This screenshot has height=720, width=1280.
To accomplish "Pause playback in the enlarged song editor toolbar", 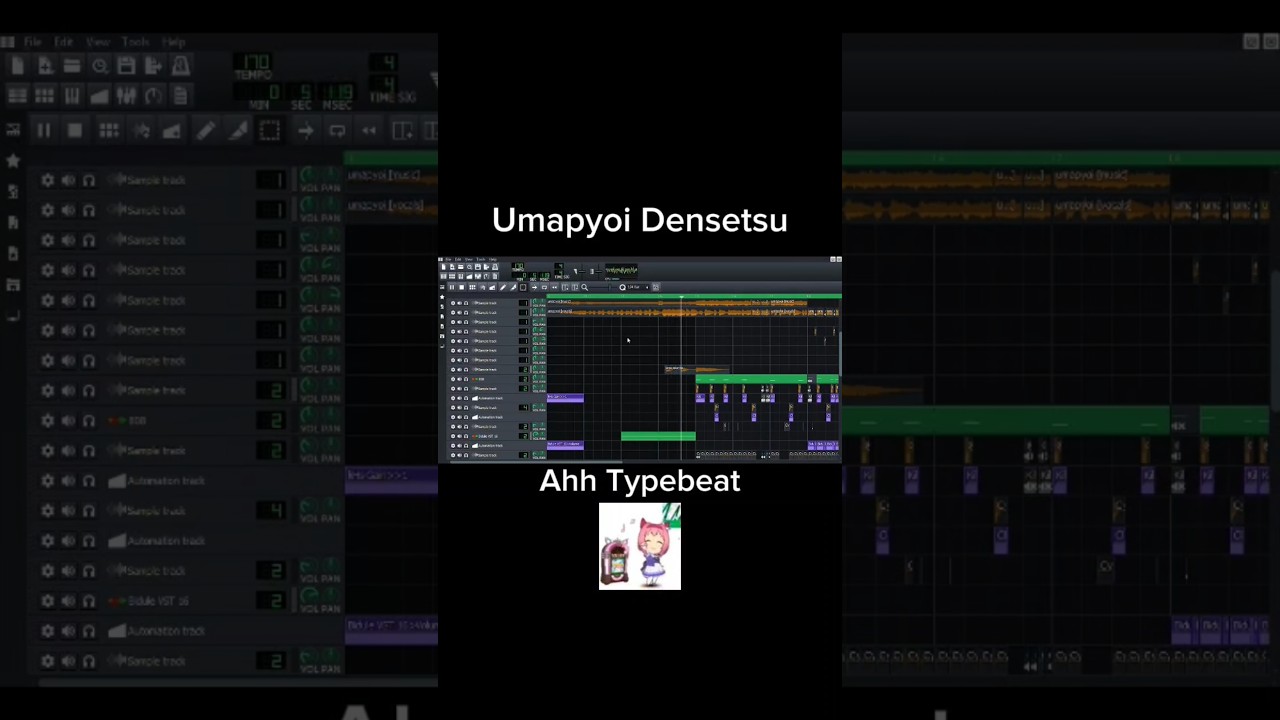I will 43,131.
